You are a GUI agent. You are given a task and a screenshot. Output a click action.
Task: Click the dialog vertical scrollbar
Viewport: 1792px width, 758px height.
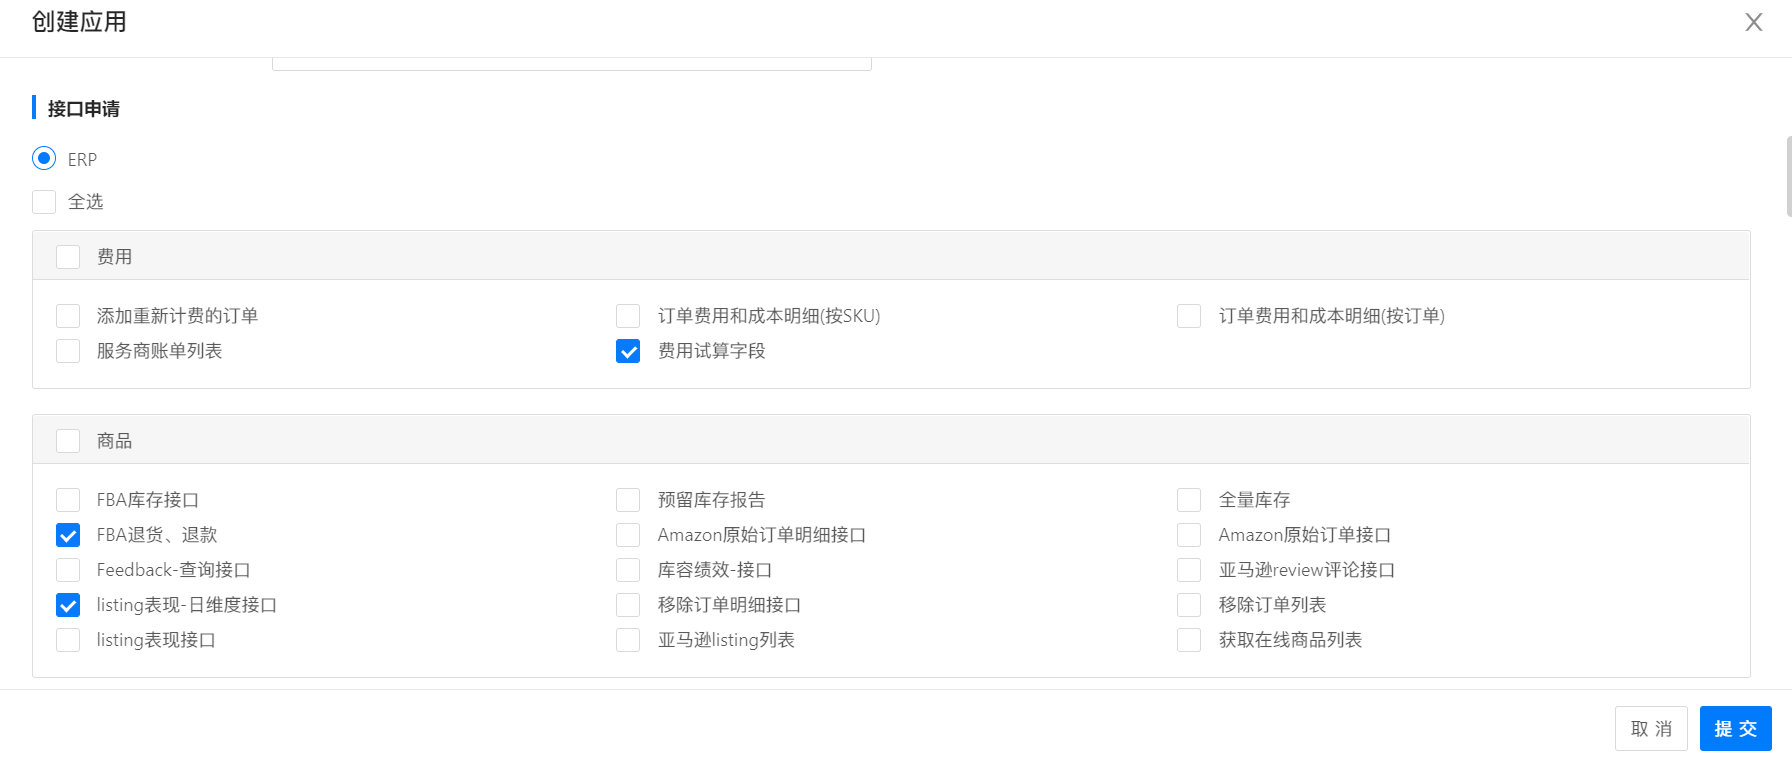[1788, 177]
